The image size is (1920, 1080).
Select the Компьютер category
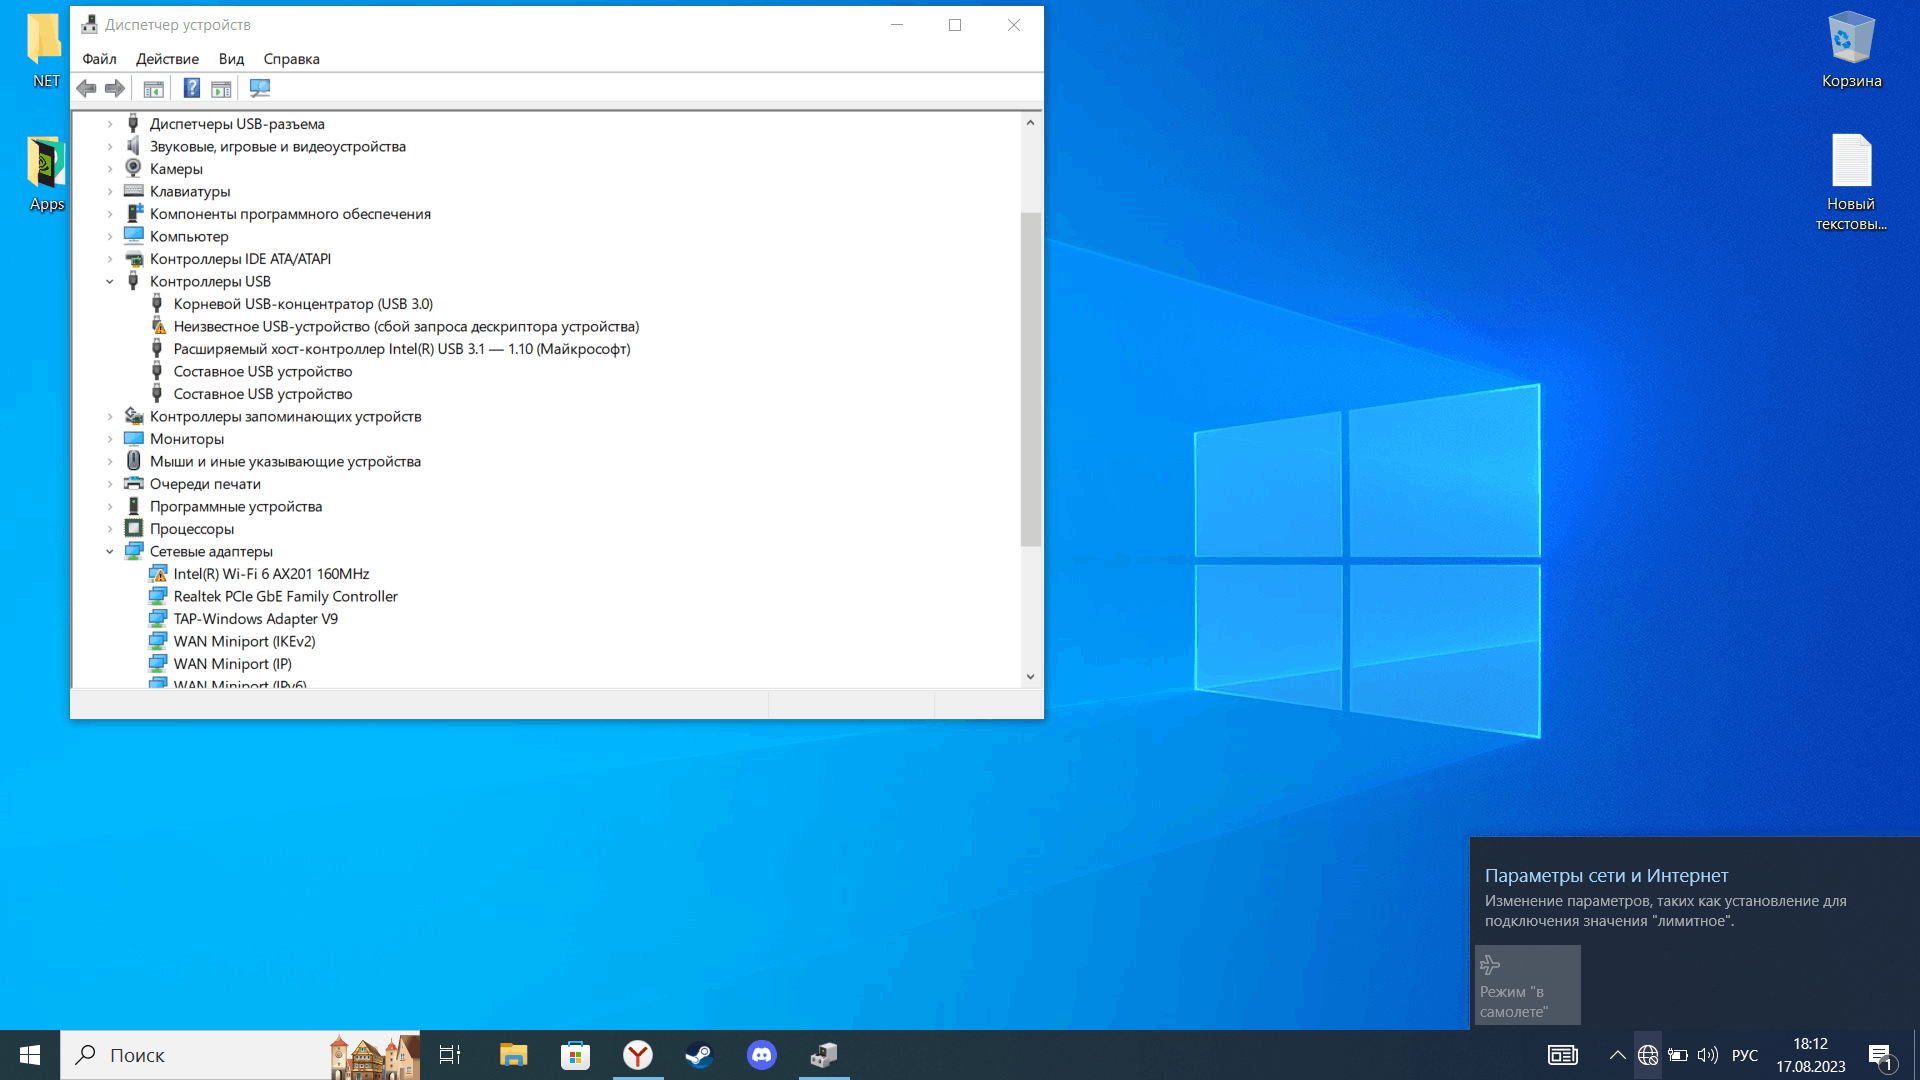(189, 236)
